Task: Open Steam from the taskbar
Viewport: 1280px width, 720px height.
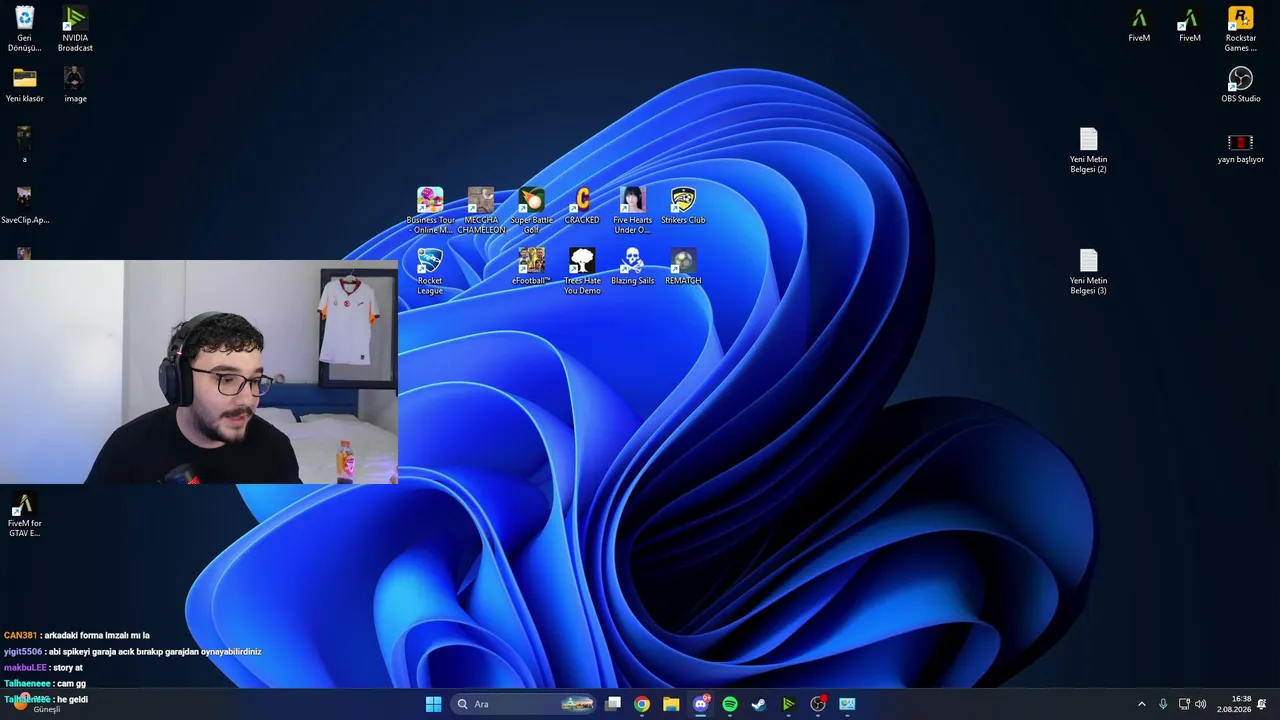Action: coord(759,704)
